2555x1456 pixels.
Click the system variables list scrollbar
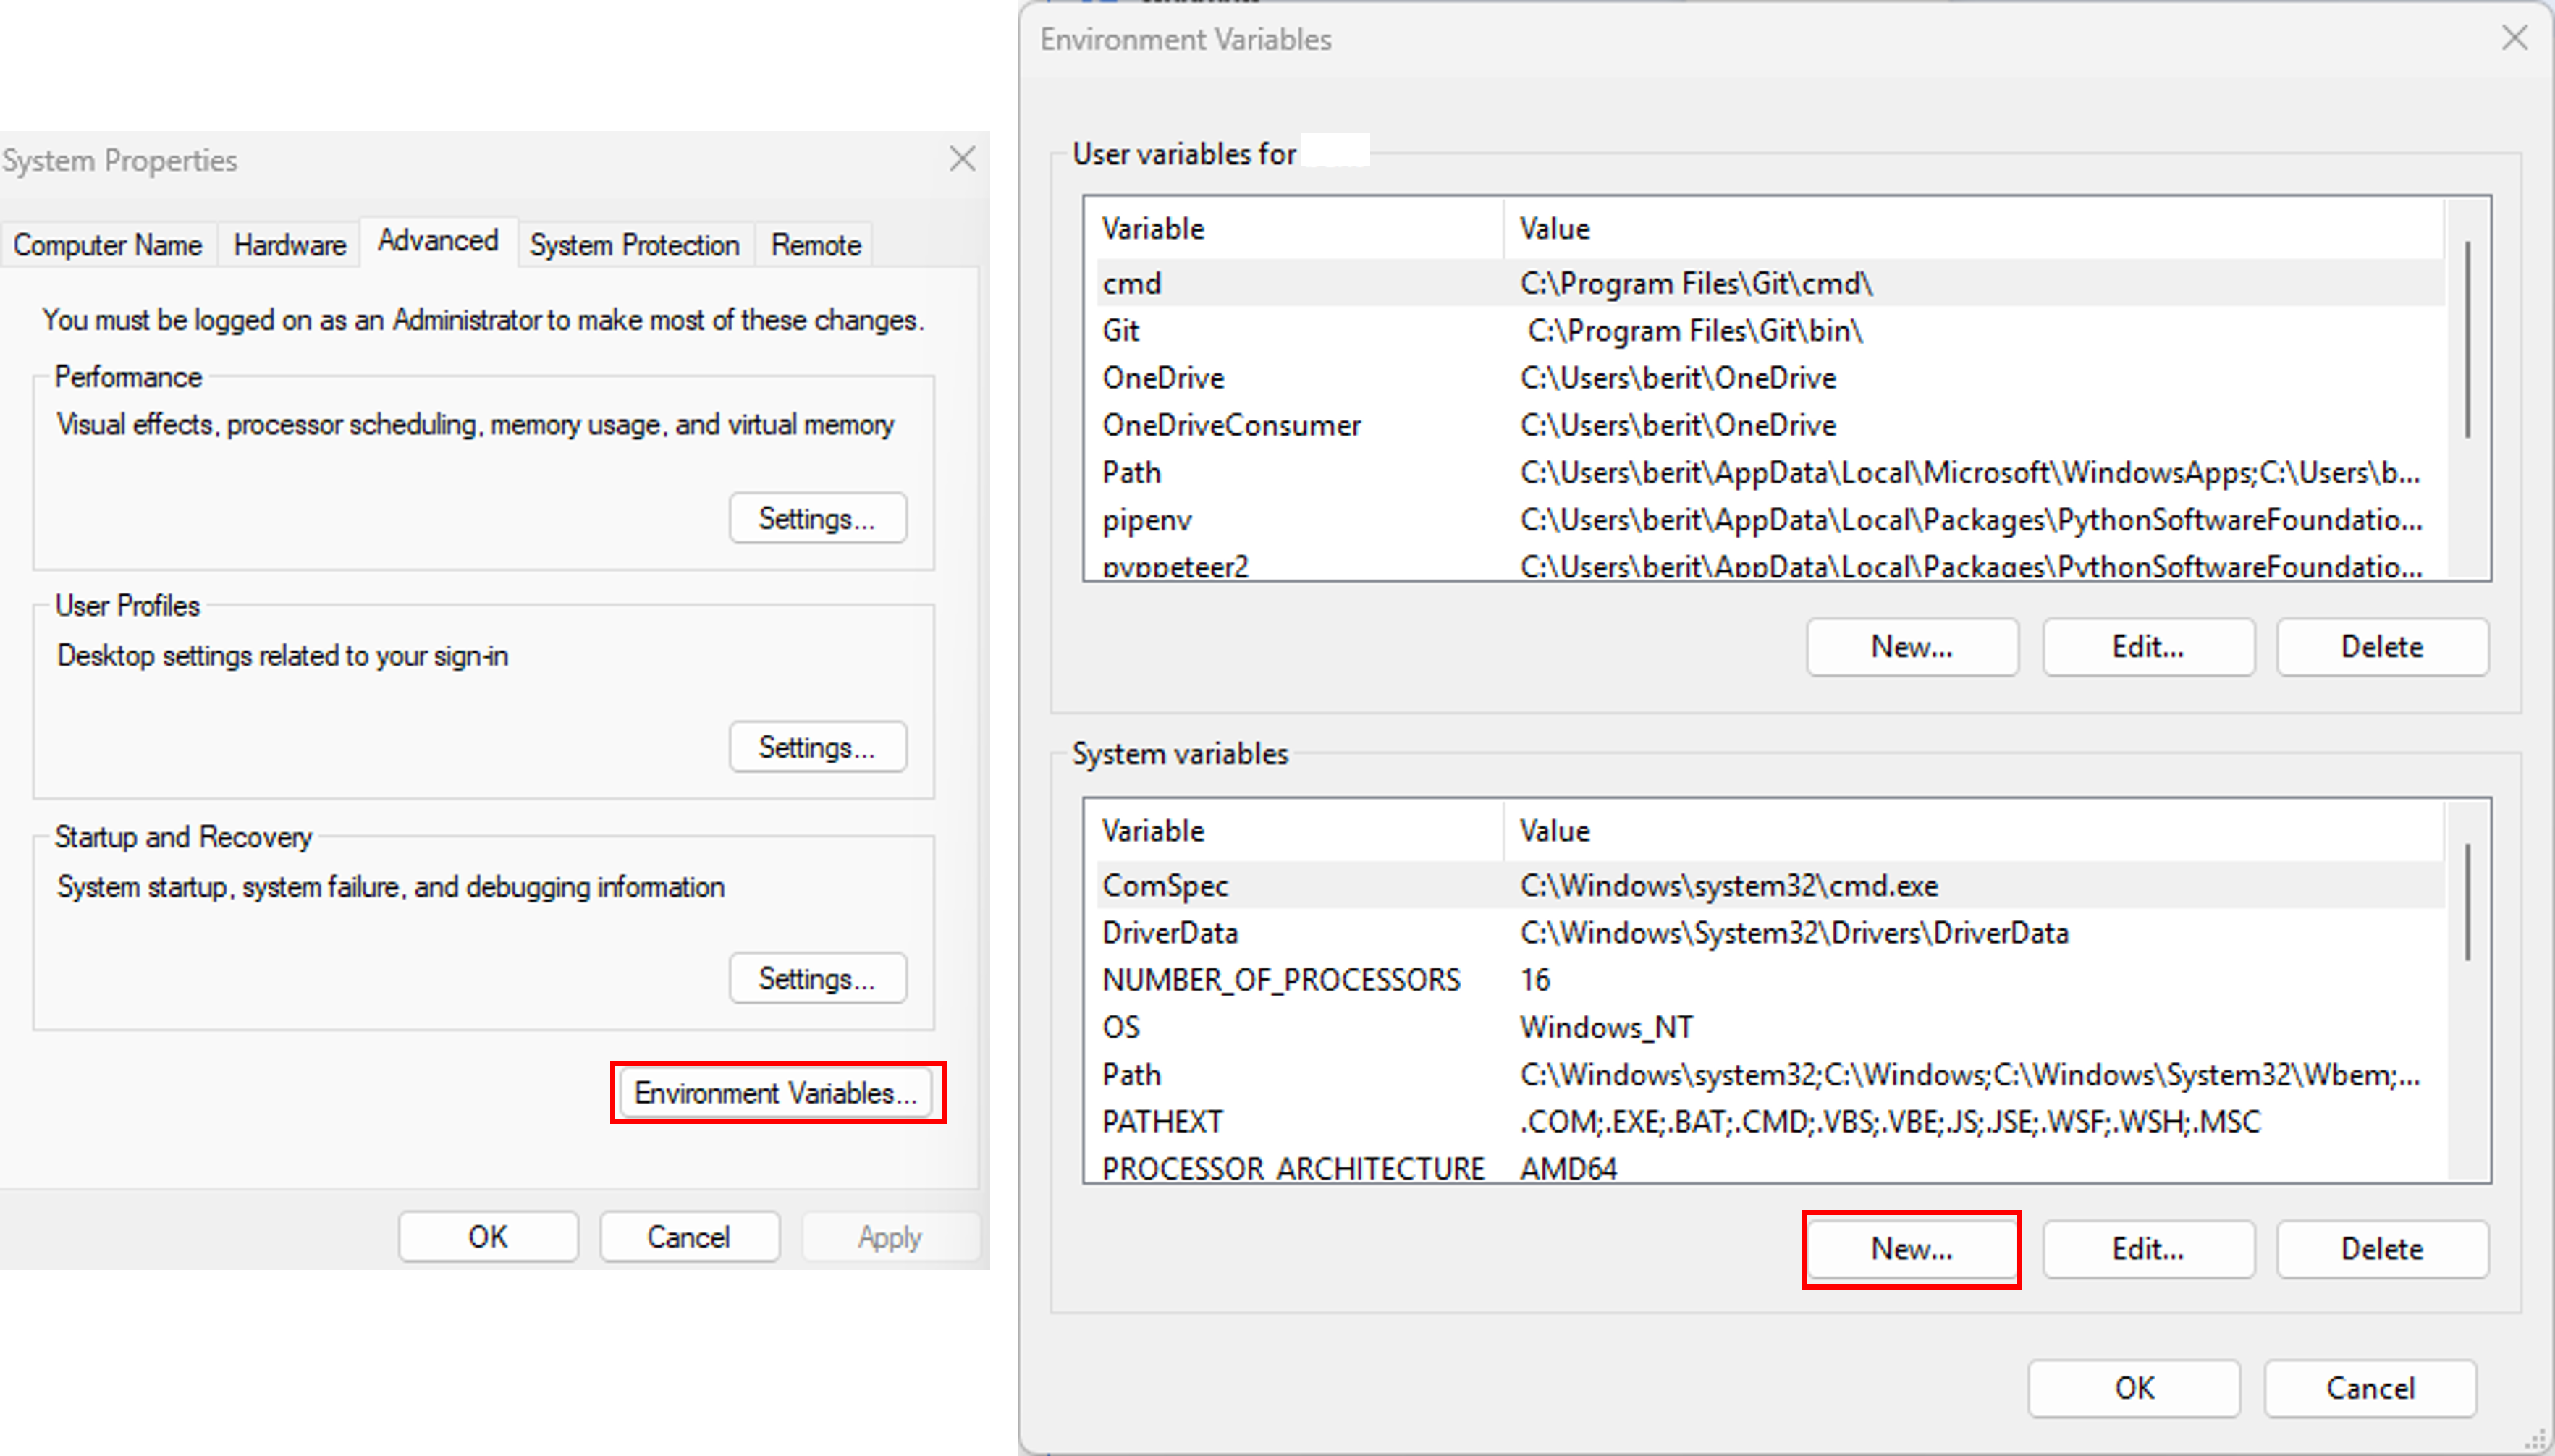pos(2467,902)
